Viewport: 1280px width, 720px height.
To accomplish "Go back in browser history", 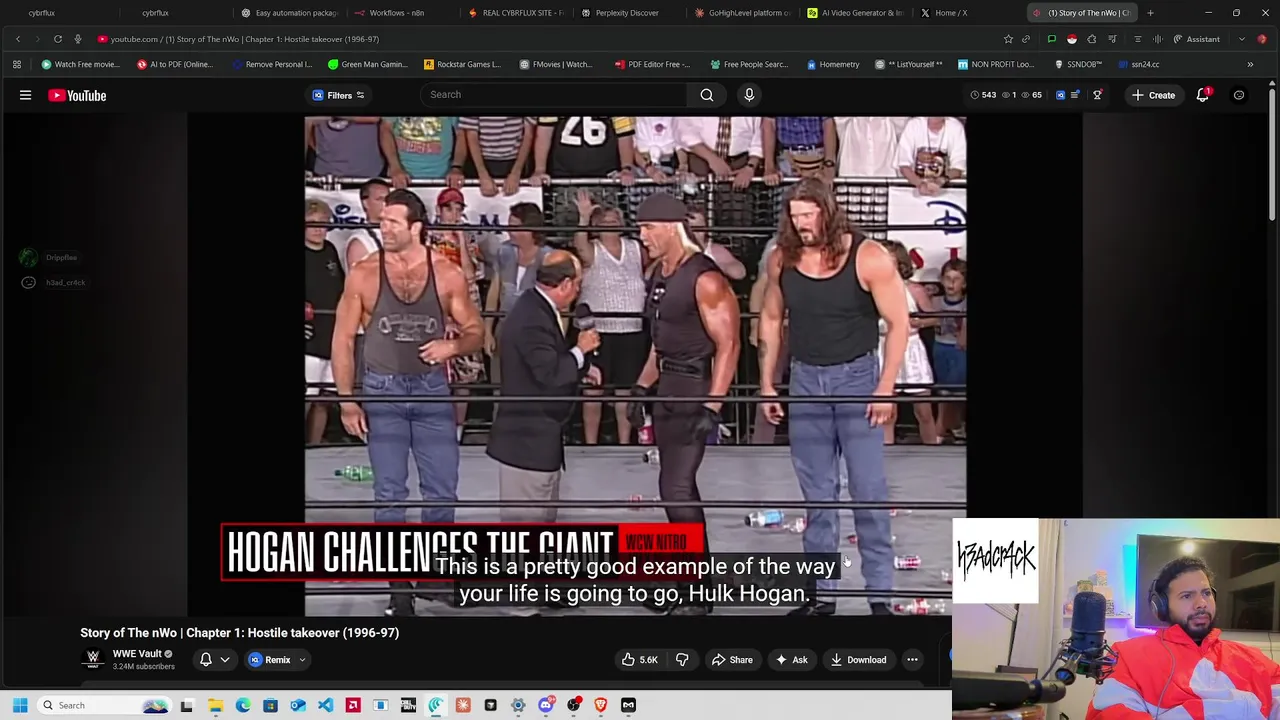I will pos(18,39).
